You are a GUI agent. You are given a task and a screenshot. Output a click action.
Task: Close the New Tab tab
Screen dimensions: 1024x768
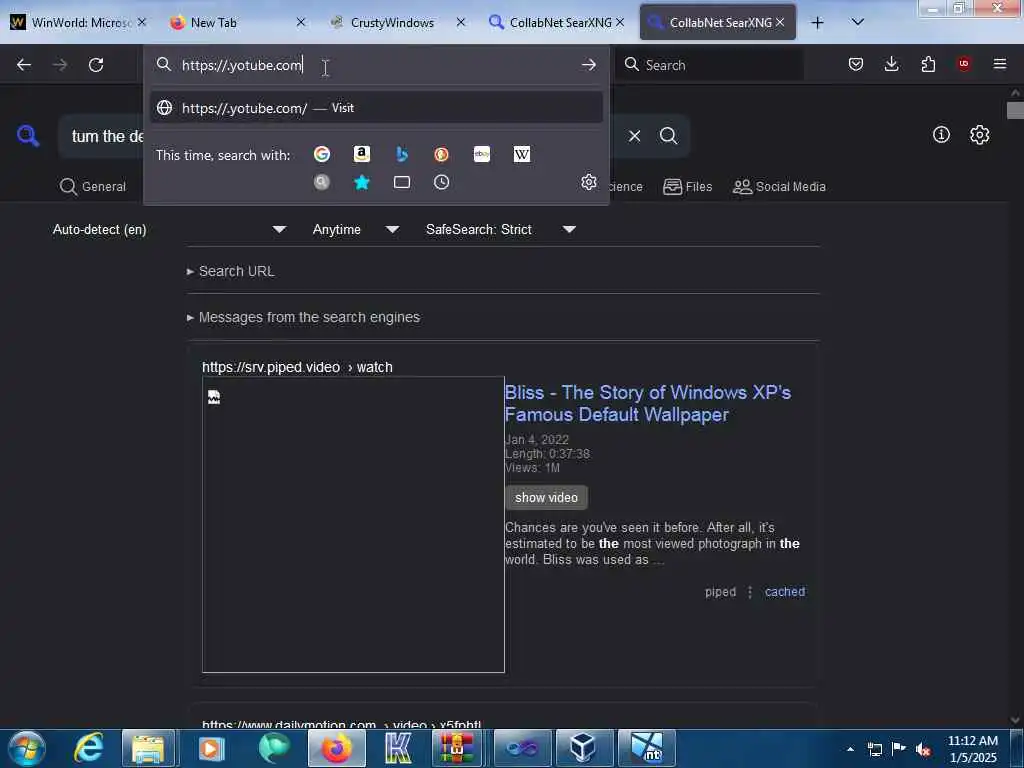pos(301,22)
